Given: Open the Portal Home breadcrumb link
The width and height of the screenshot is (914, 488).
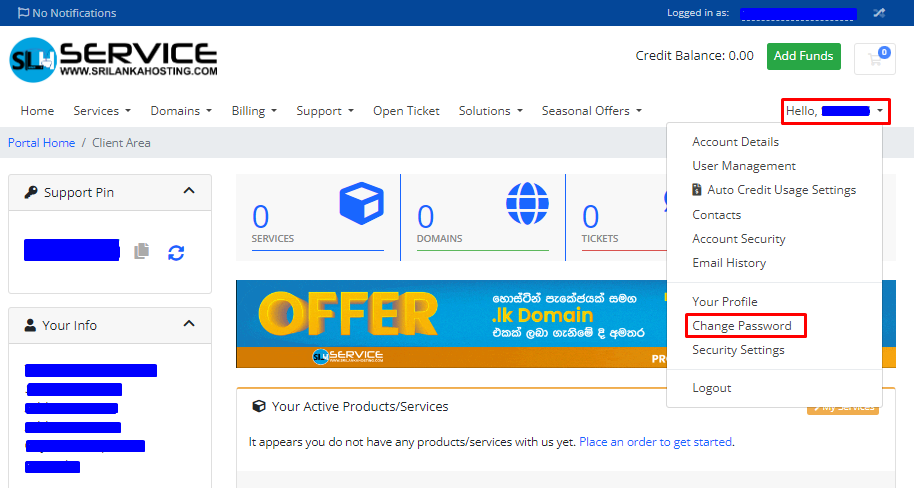Looking at the screenshot, I should pyautogui.click(x=41, y=143).
